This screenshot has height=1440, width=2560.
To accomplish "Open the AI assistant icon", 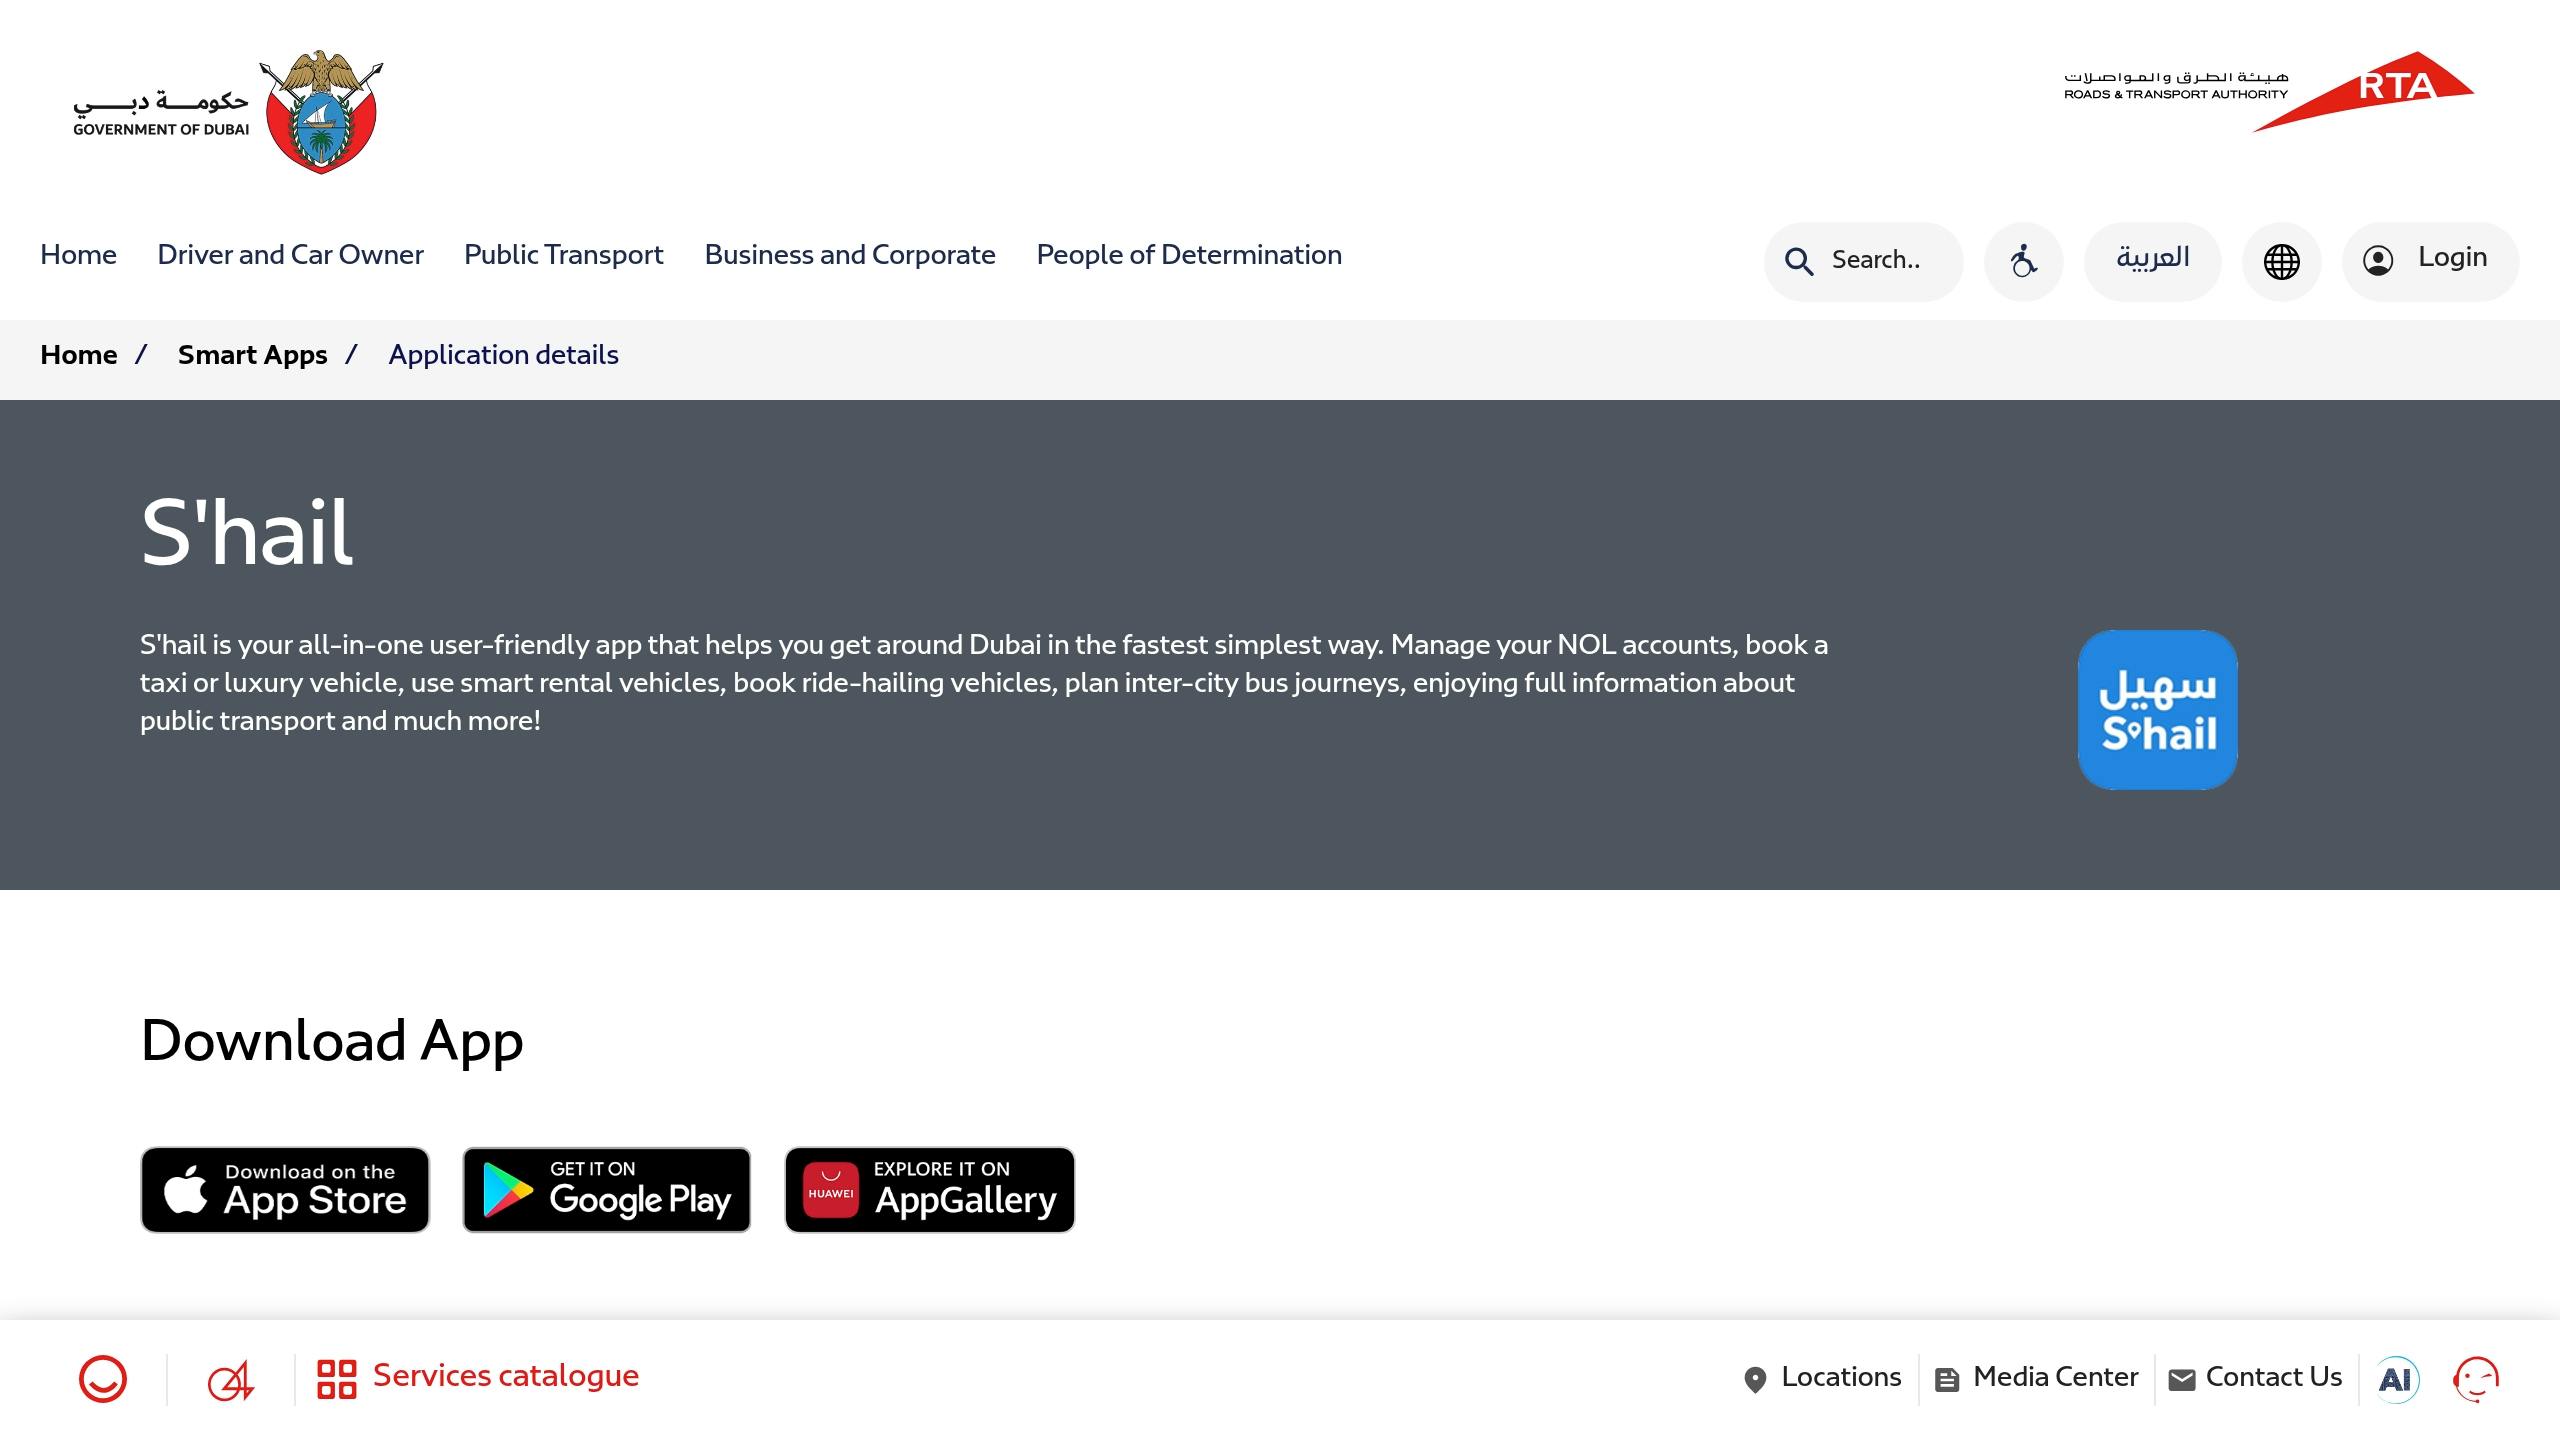I will (2396, 1380).
